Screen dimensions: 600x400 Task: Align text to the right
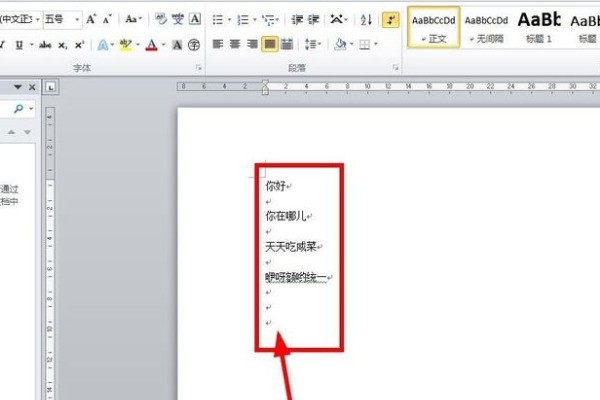click(252, 44)
